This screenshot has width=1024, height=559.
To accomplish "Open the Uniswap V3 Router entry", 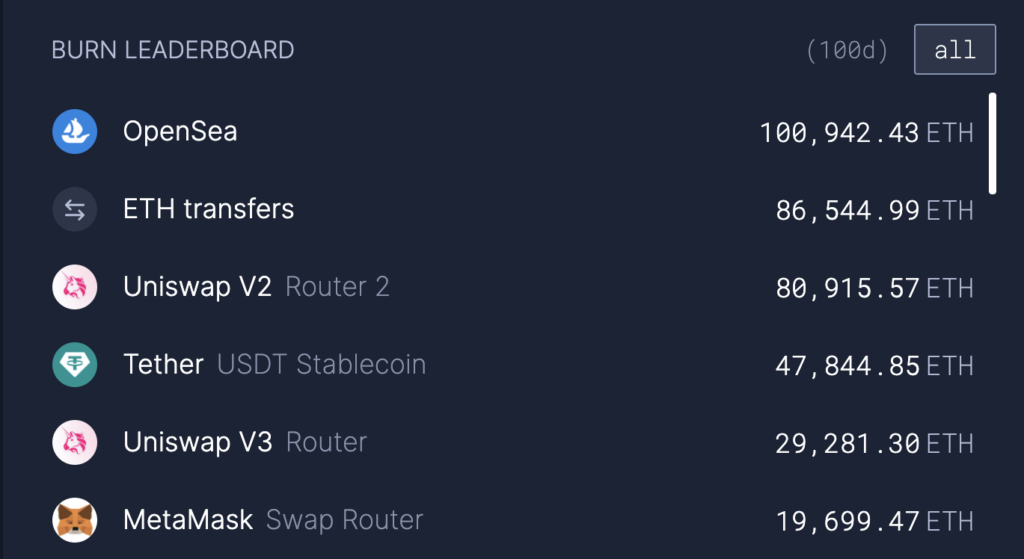I will coord(513,442).
